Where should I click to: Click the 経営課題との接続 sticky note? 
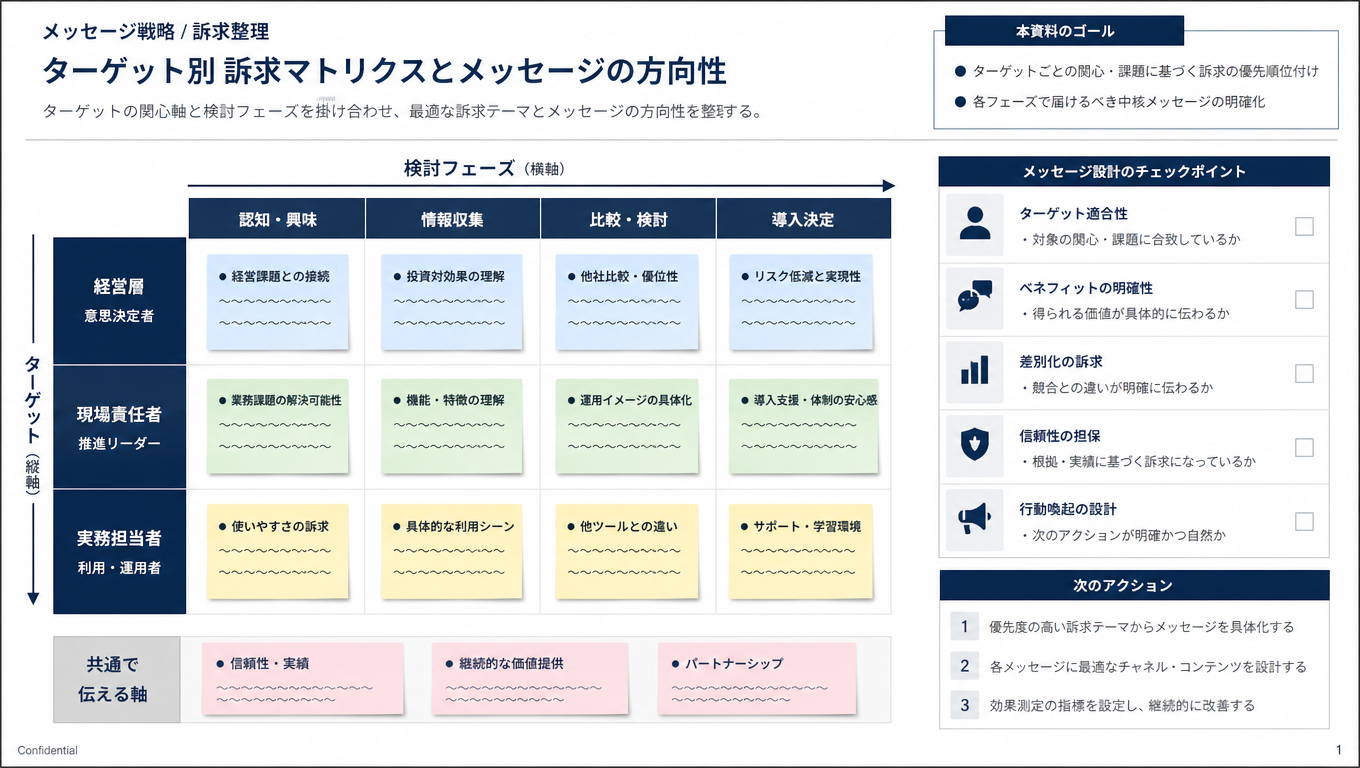278,302
